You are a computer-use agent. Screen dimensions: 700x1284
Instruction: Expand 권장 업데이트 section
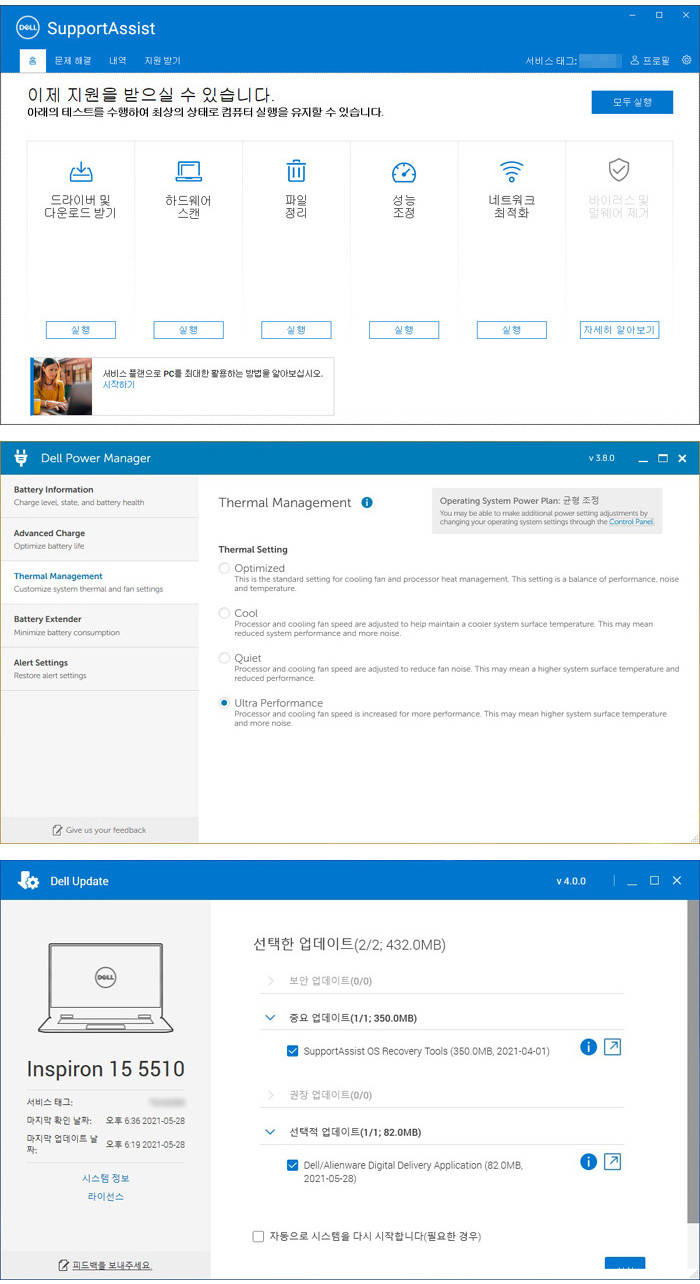tap(270, 1095)
